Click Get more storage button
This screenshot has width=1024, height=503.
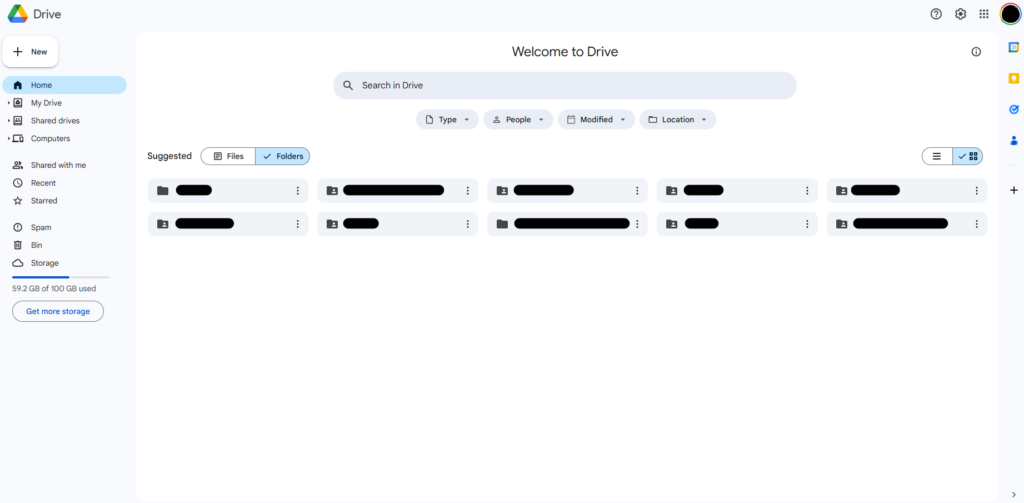click(x=58, y=311)
